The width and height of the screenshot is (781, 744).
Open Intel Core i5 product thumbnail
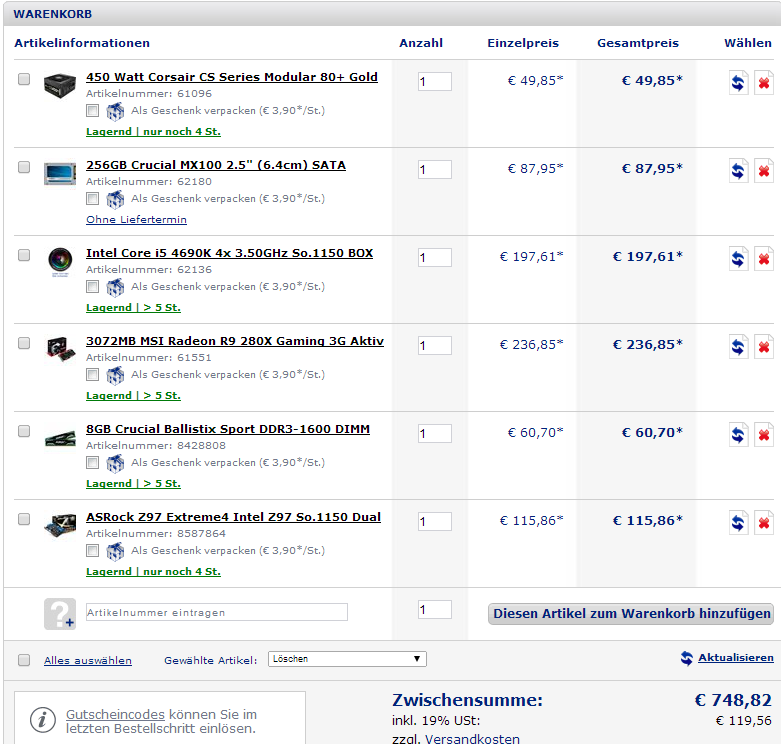pyautogui.click(x=60, y=261)
